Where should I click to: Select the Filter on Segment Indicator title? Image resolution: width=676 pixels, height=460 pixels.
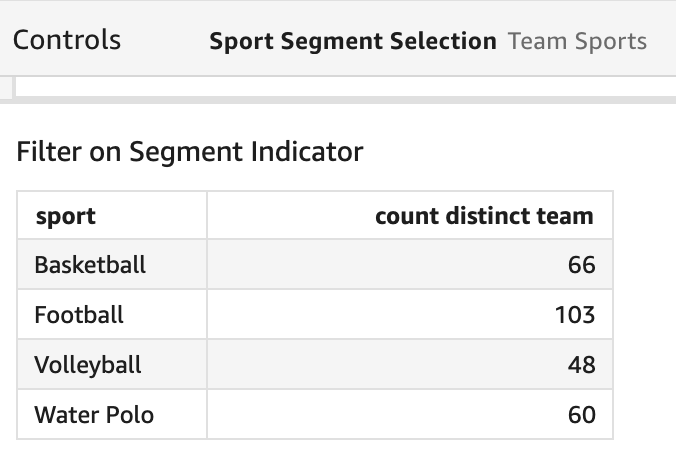pos(190,153)
